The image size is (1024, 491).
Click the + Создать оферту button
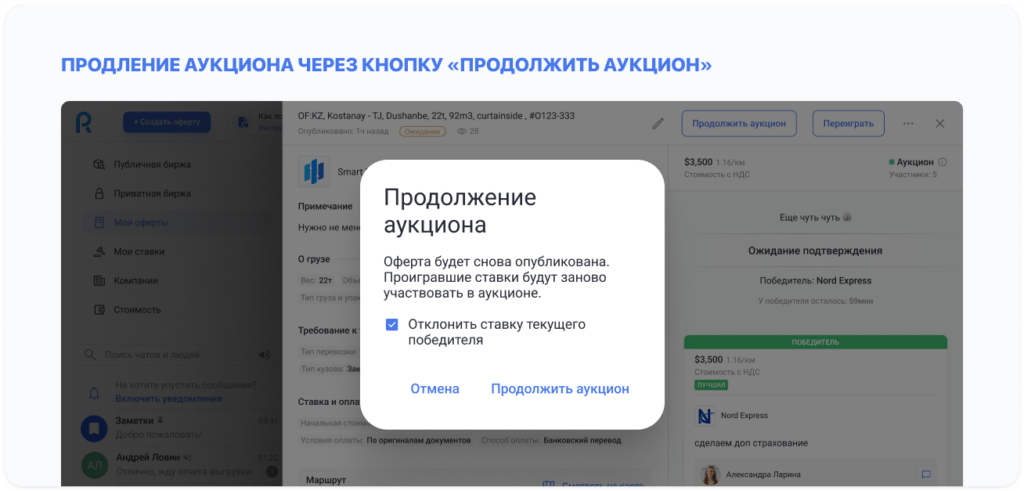point(167,122)
